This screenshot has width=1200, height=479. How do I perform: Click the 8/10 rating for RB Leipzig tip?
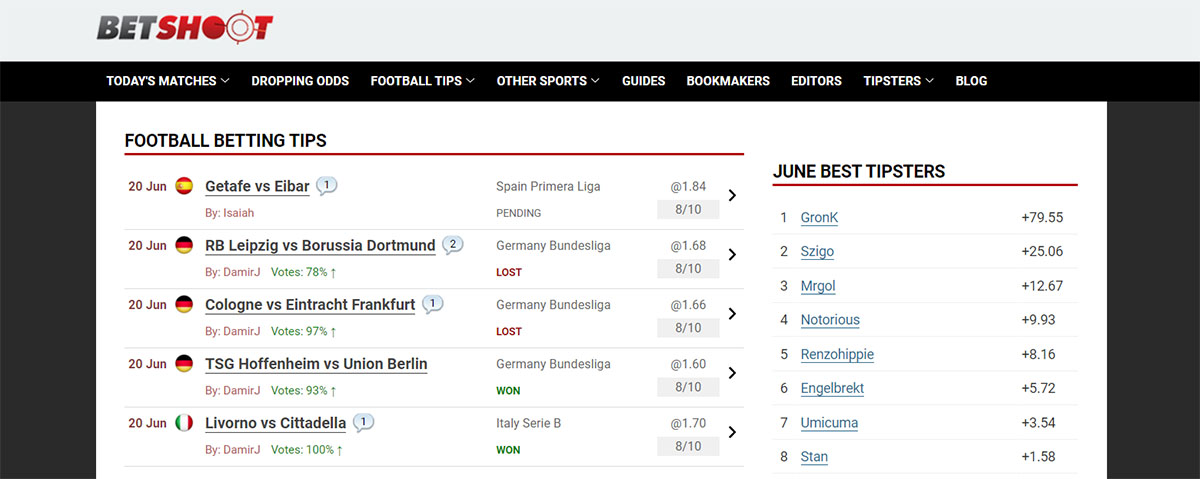pos(688,269)
